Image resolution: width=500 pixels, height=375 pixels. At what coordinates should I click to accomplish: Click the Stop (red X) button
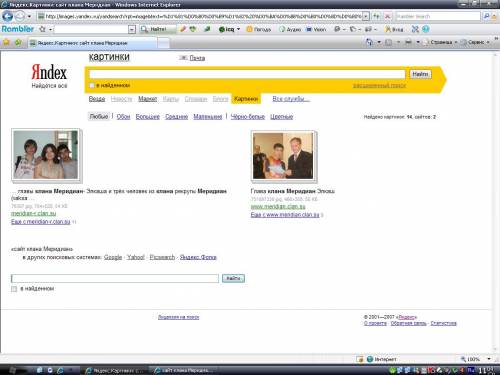[x=388, y=16]
